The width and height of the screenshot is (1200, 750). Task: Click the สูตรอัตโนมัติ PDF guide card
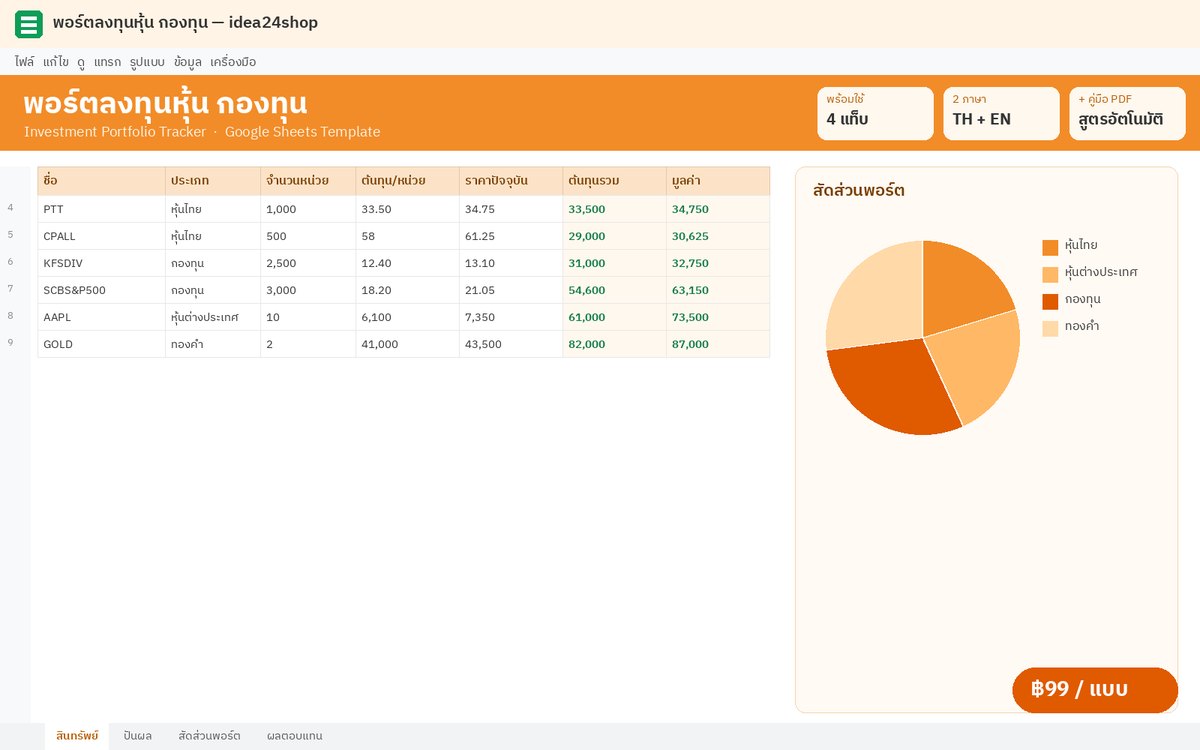coord(1127,113)
